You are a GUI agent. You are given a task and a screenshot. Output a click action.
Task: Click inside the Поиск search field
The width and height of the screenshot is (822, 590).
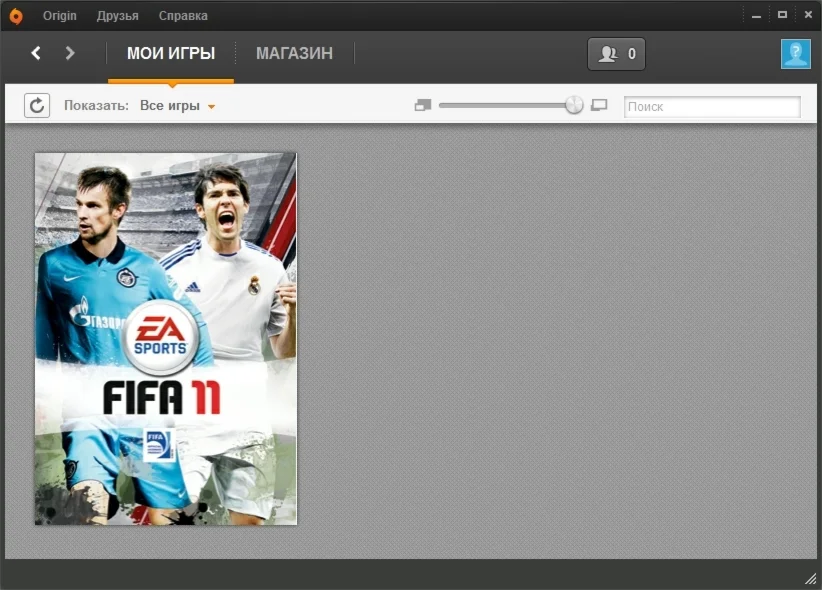711,106
